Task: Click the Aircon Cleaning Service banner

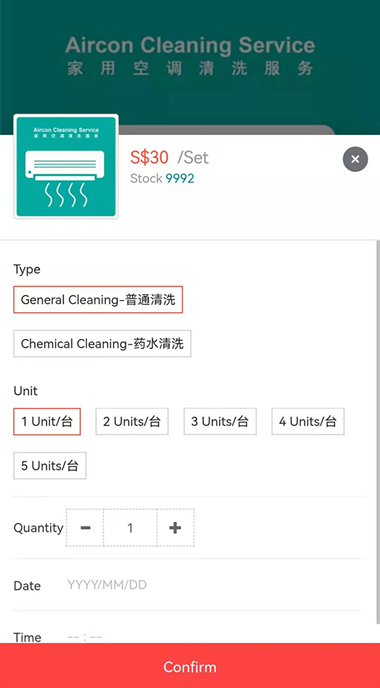Action: pos(190,57)
